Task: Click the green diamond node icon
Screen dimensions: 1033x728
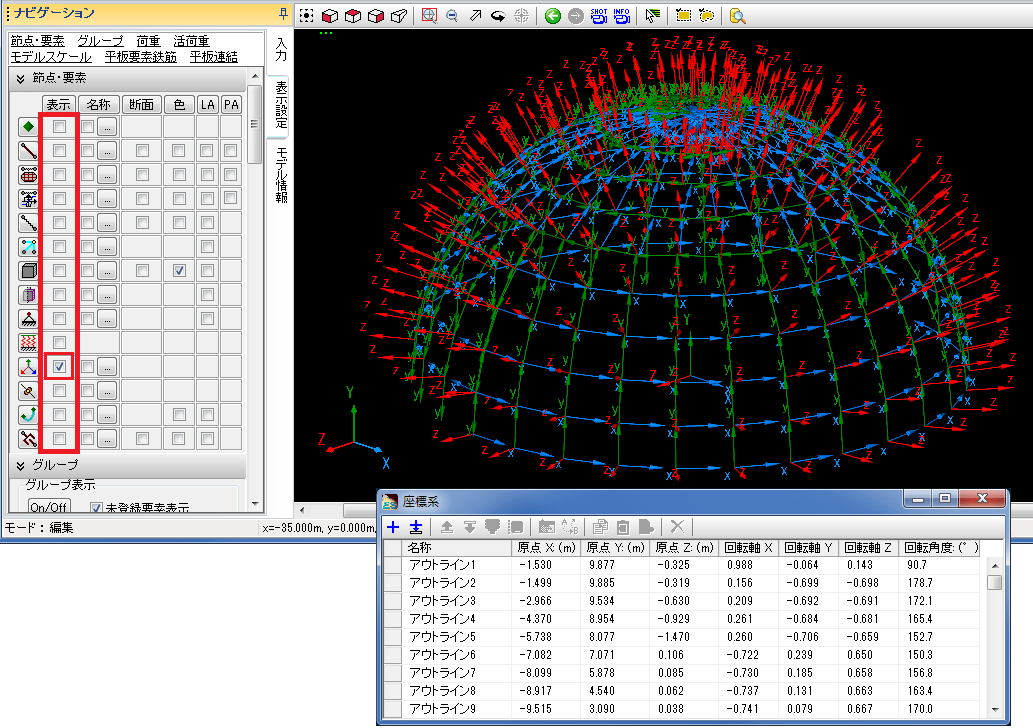Action: point(29,127)
